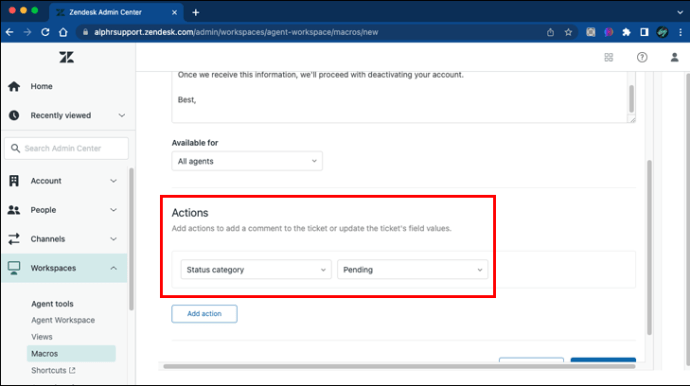Open Views in the sidebar

coord(42,337)
